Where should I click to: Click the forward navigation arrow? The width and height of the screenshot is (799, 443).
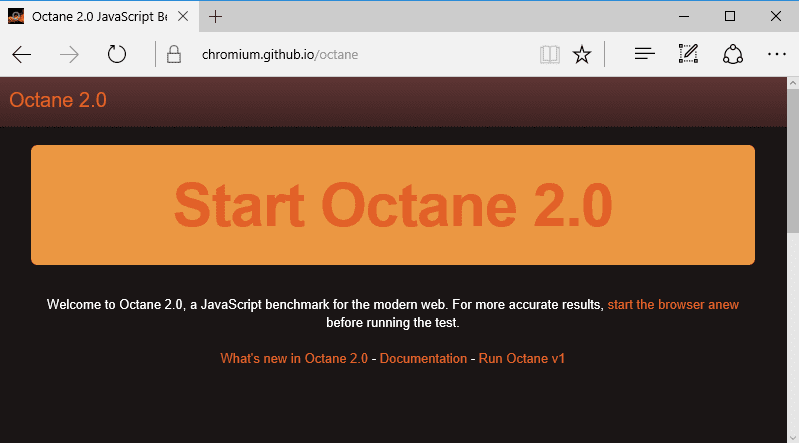coord(69,55)
